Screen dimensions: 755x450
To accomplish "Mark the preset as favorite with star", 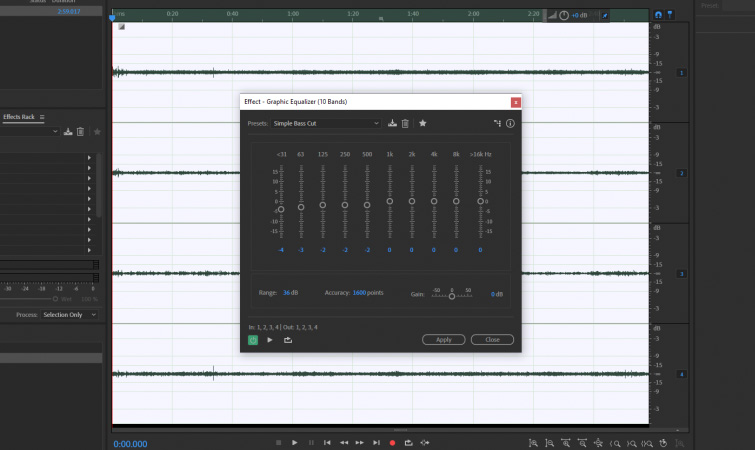I will click(423, 123).
